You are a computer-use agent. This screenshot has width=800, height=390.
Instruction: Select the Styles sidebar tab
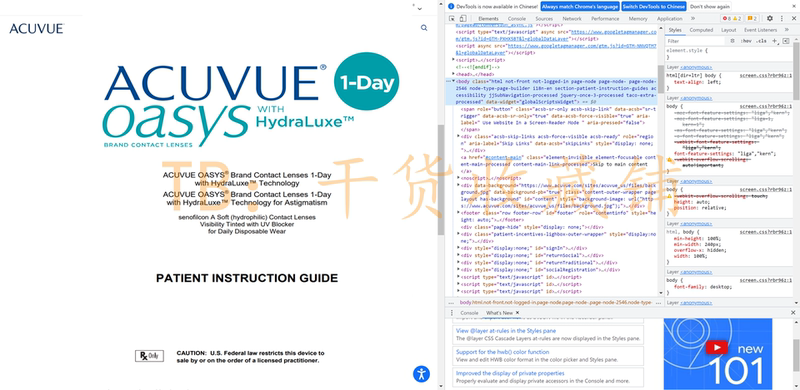(674, 30)
